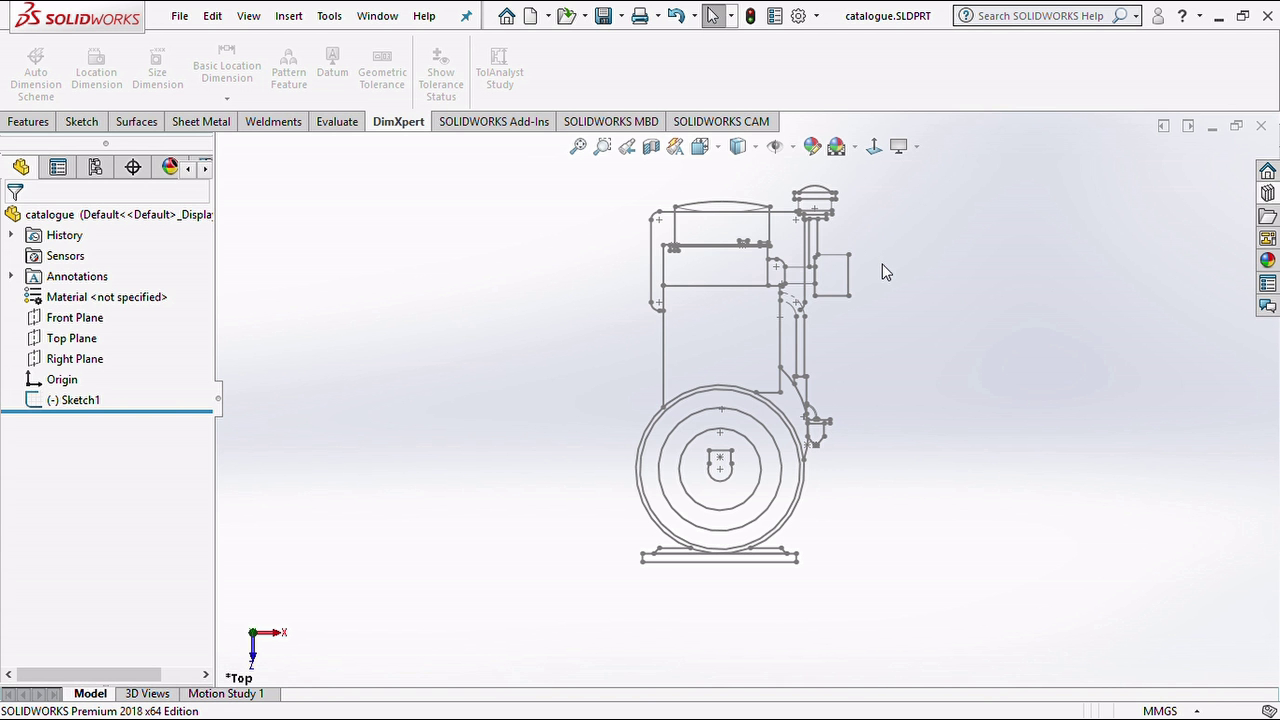The height and width of the screenshot is (720, 1280).
Task: Open the New document dropdown arrow
Action: (x=547, y=16)
